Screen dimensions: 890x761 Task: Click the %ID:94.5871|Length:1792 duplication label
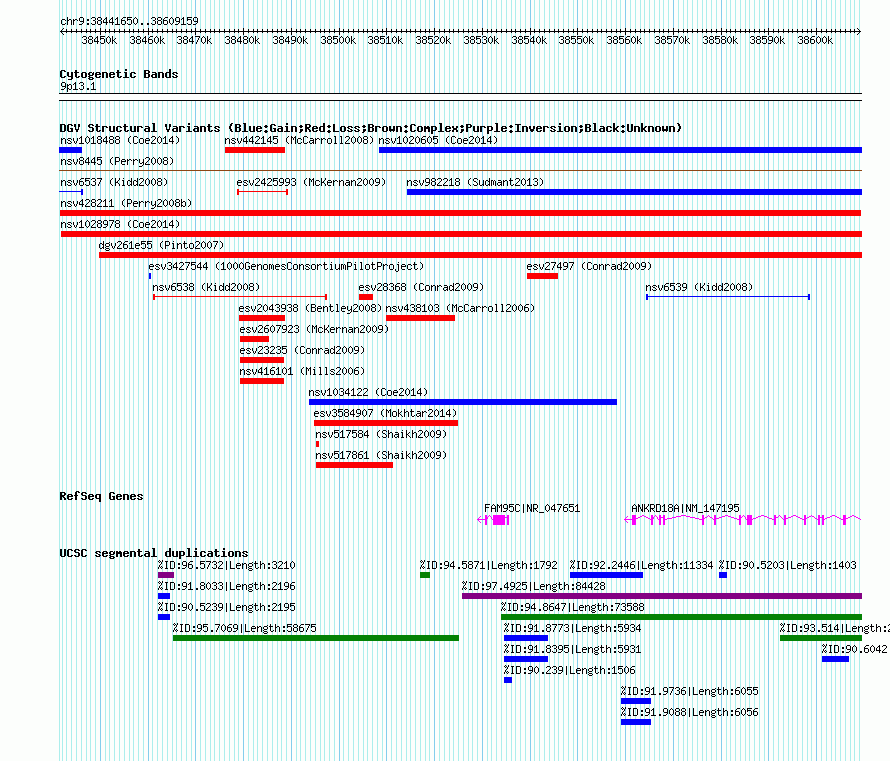click(488, 565)
